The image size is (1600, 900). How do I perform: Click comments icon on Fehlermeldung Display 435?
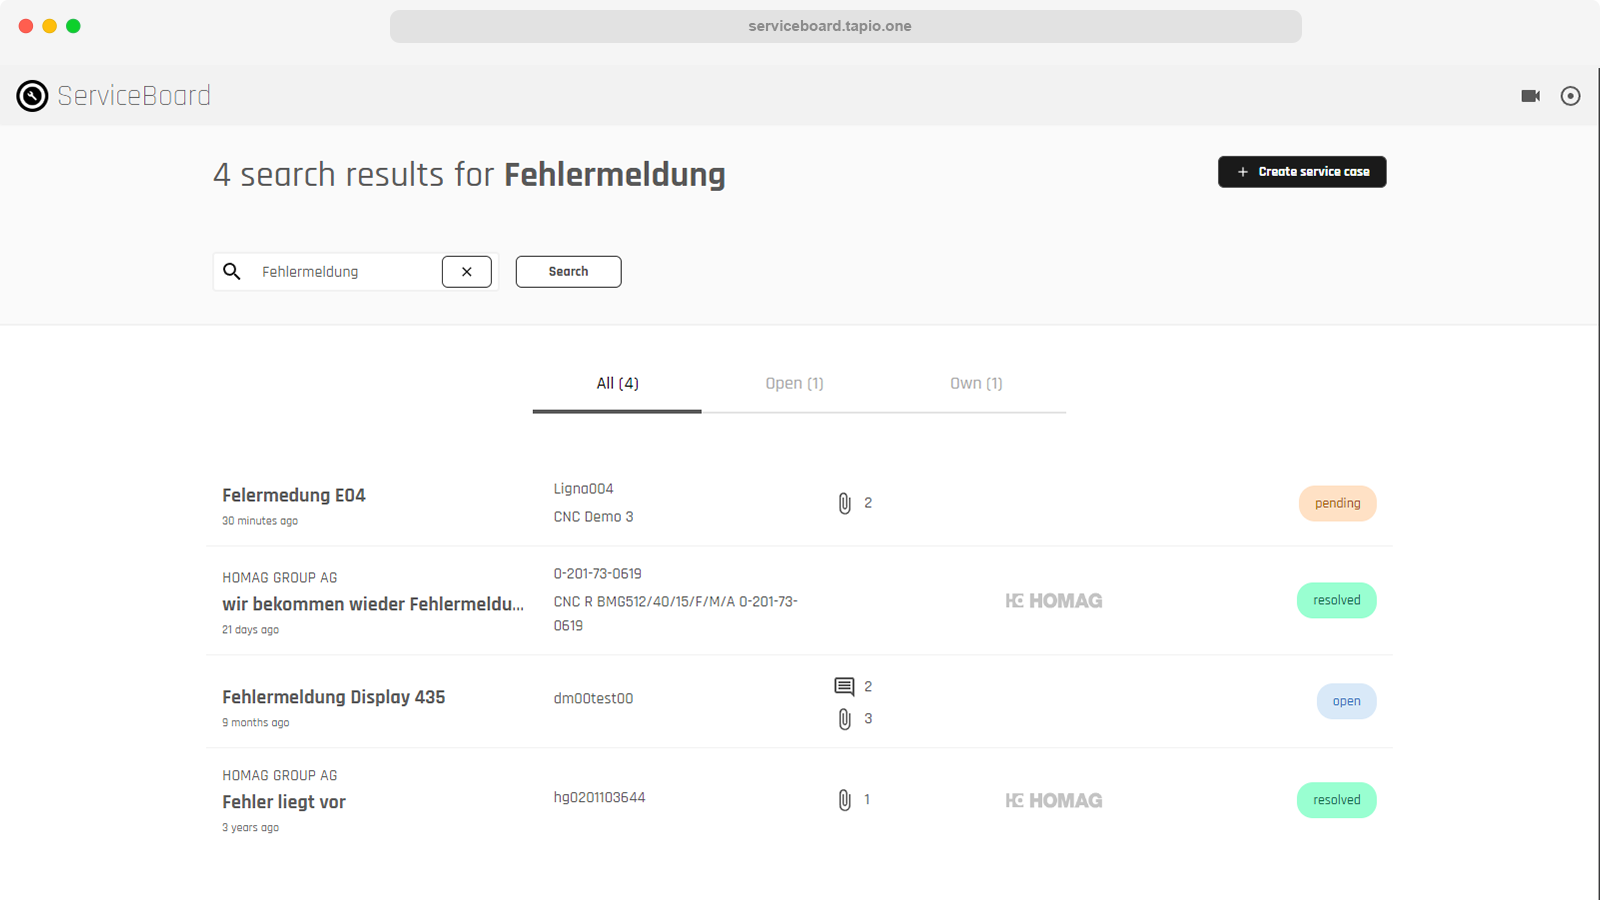844,686
